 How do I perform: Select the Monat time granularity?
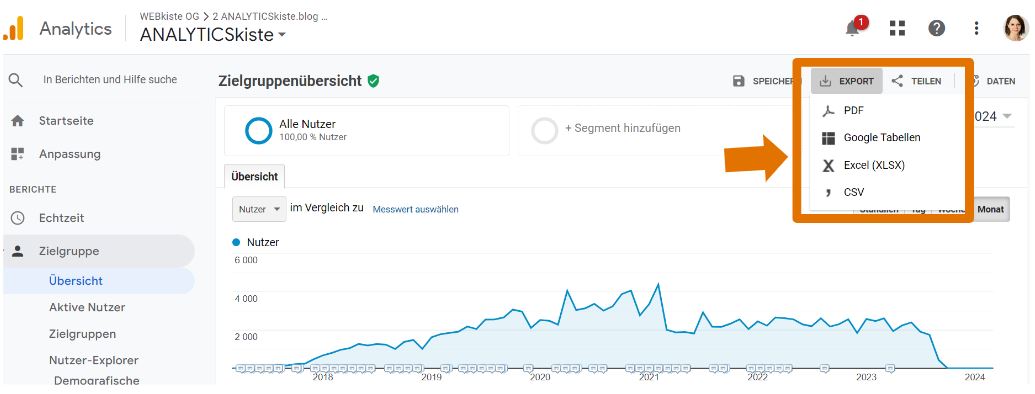(991, 209)
